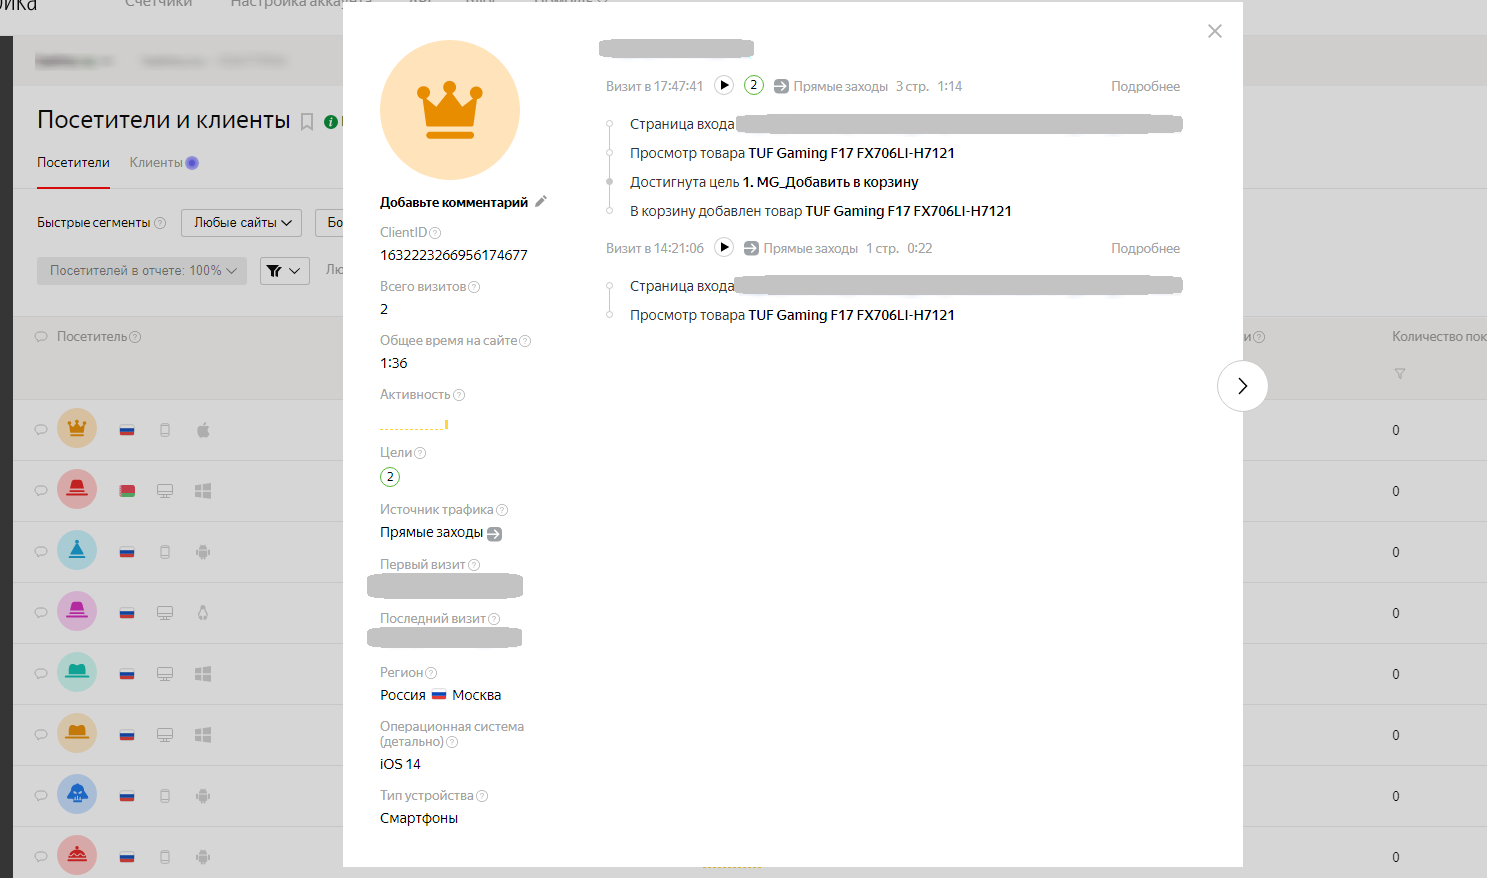Screen dimensions: 1487x878
Task: Click the crown visitor avatar in profile
Action: [x=450, y=110]
